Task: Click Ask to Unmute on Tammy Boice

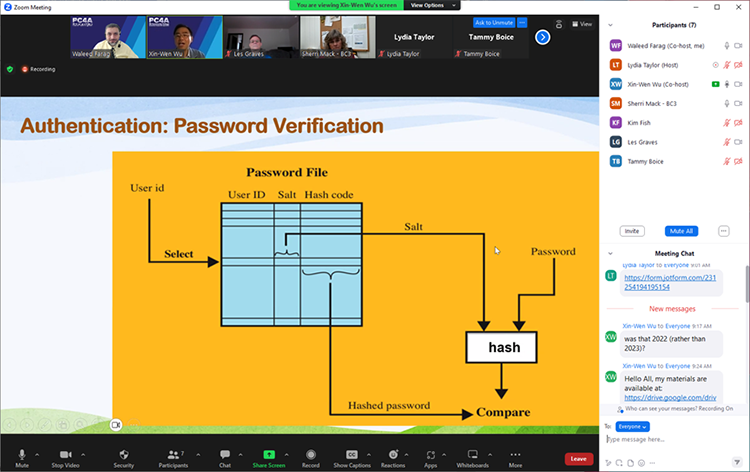Action: pos(494,22)
